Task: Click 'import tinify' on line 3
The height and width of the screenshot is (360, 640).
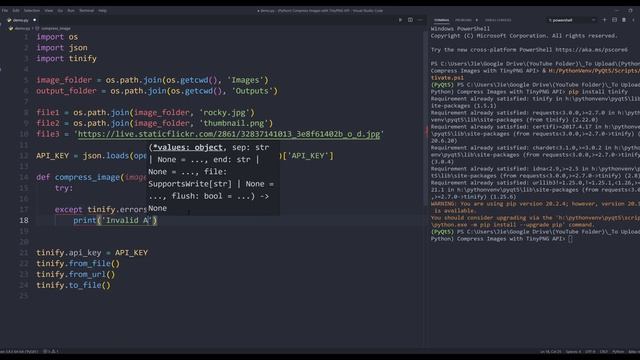Action: (67, 58)
